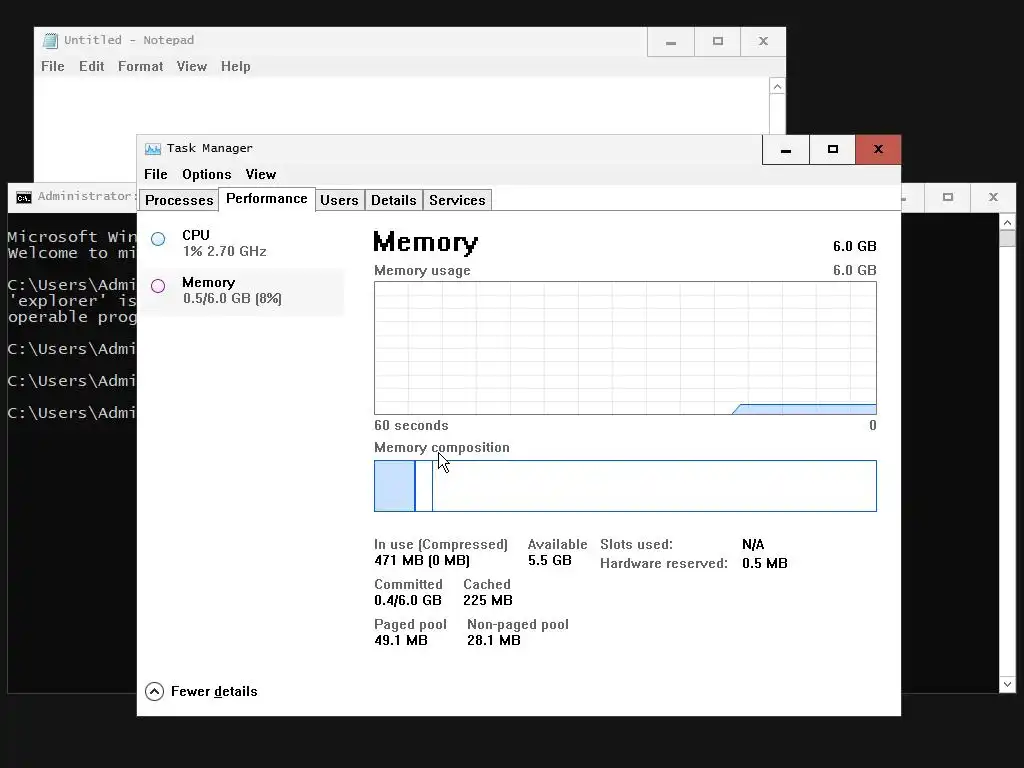1024x768 pixels.
Task: Switch to the Processes tab
Action: point(179,200)
